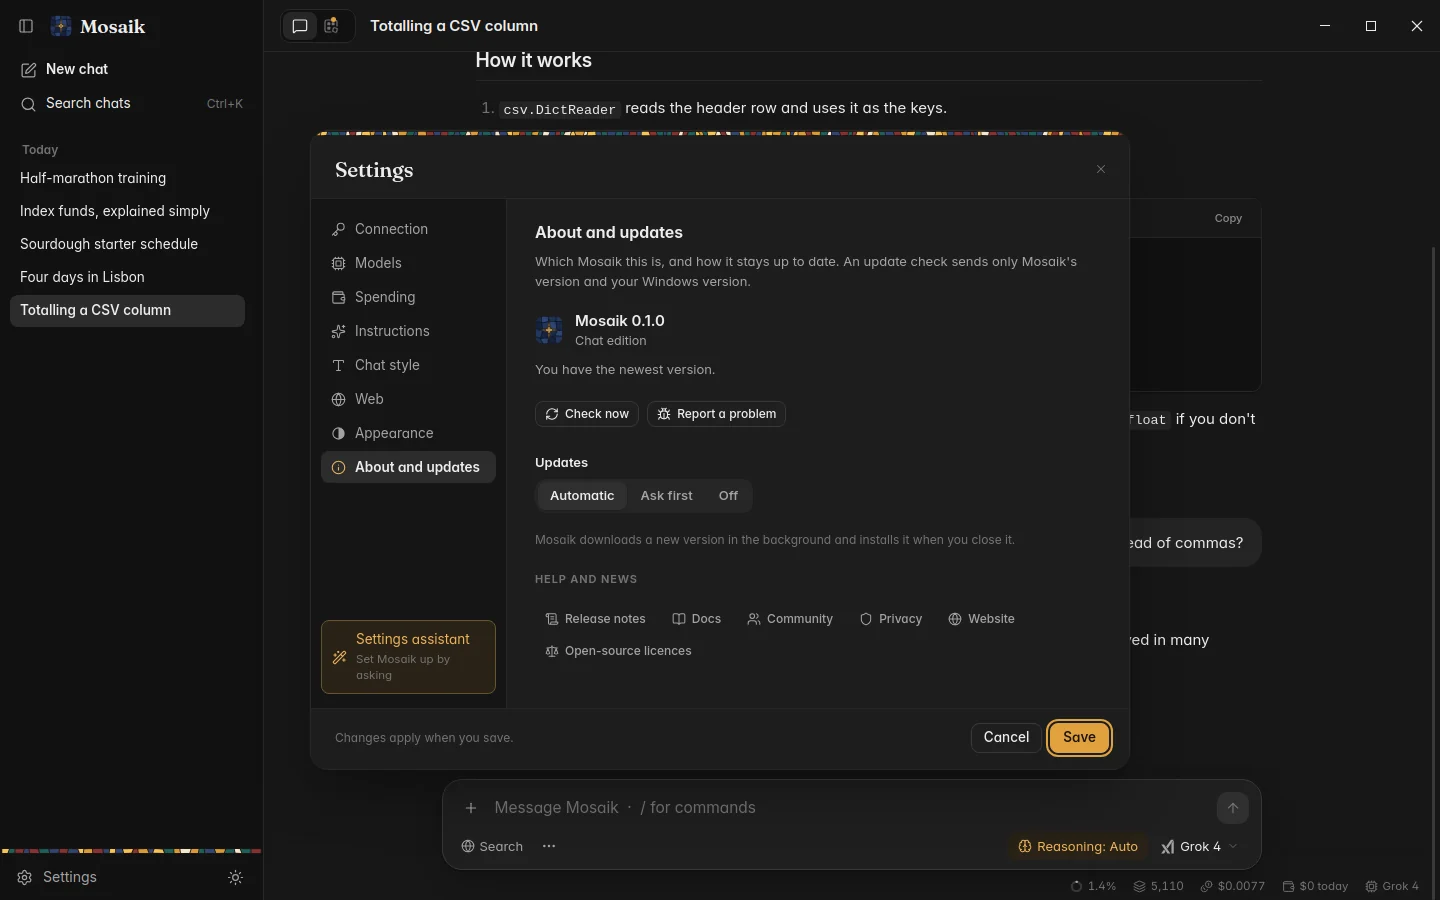Click the $0.0077 cost status entry
Viewport: 1440px width, 900px height.
coord(1233,886)
